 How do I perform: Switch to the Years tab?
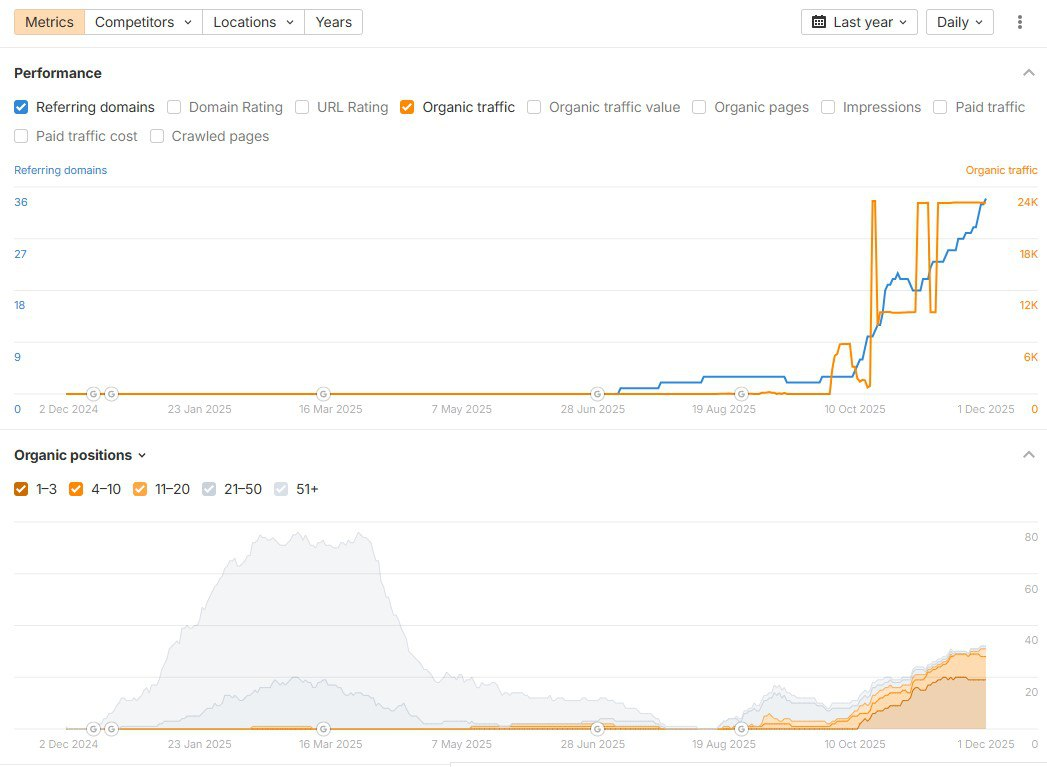pos(334,22)
